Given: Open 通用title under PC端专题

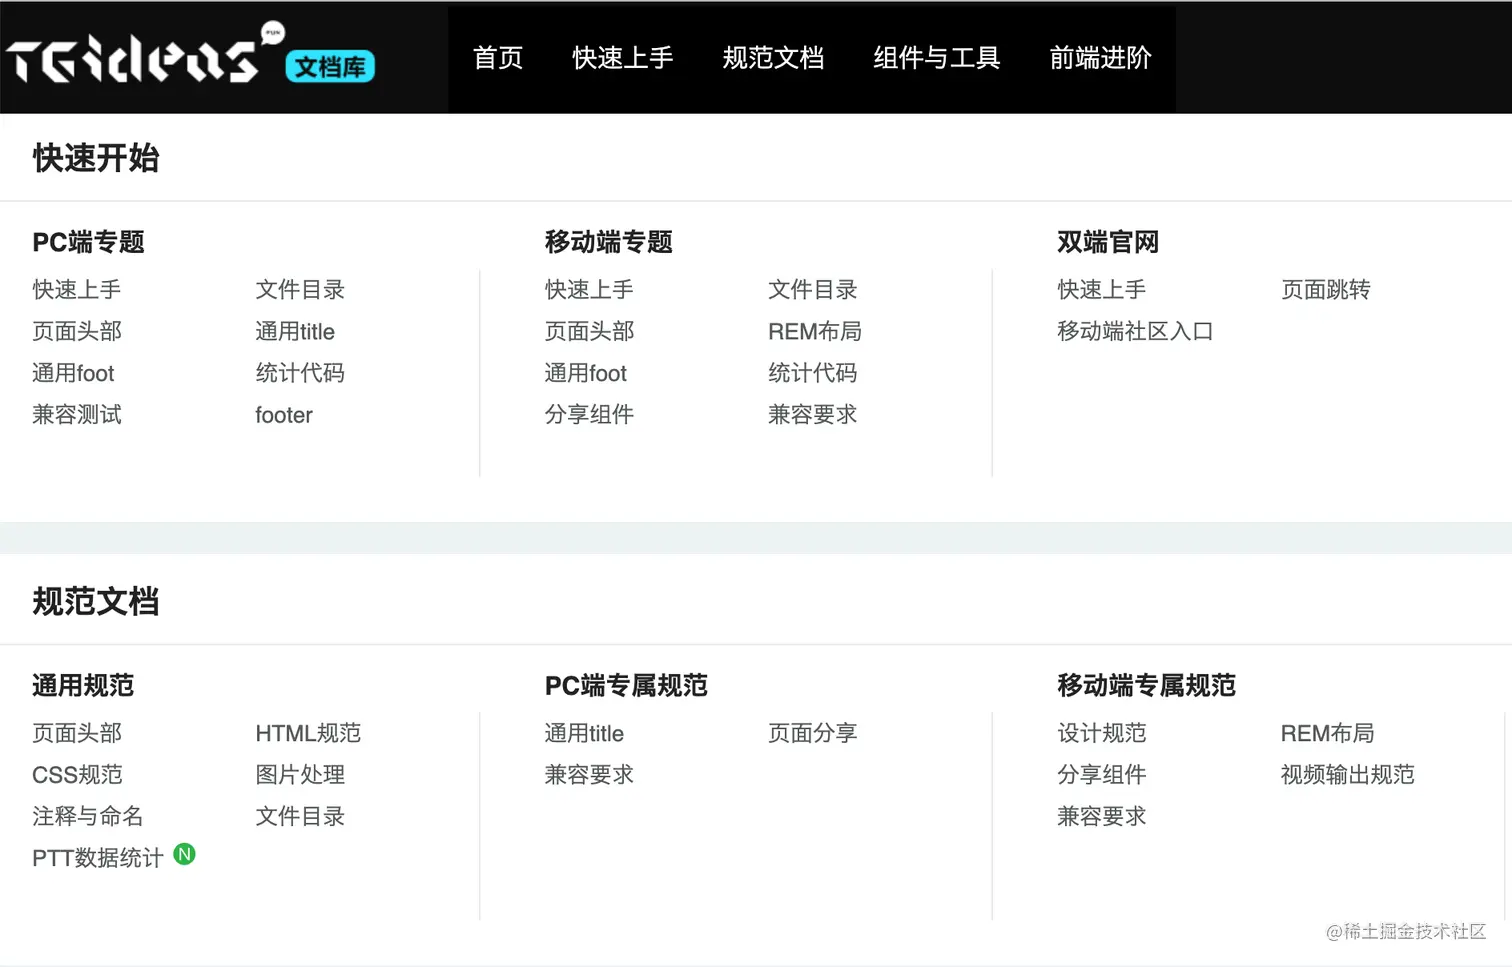Looking at the screenshot, I should click(x=295, y=331).
